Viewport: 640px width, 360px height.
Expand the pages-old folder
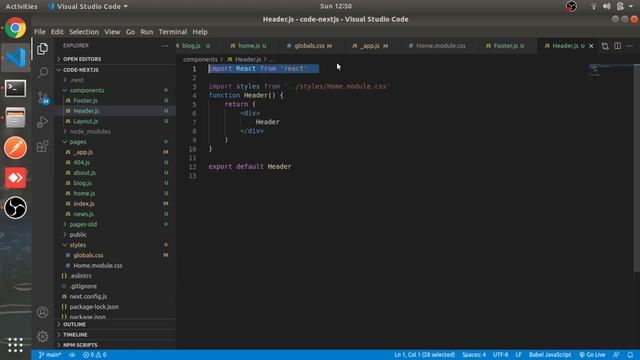click(116, 224)
